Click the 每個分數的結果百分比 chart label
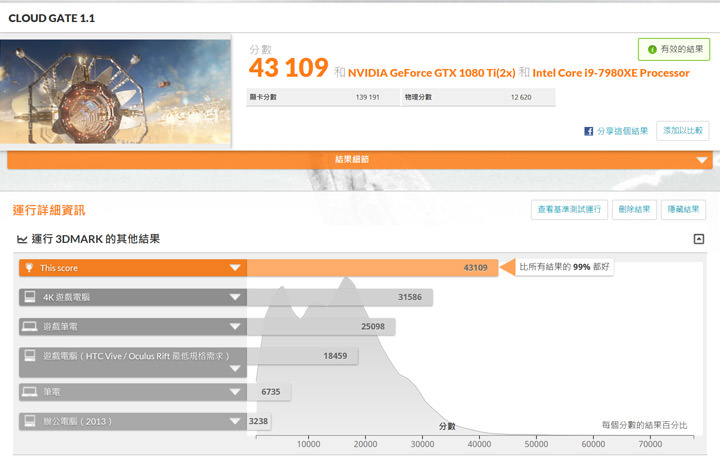Screen dimensions: 720x463 pyautogui.click(x=644, y=425)
